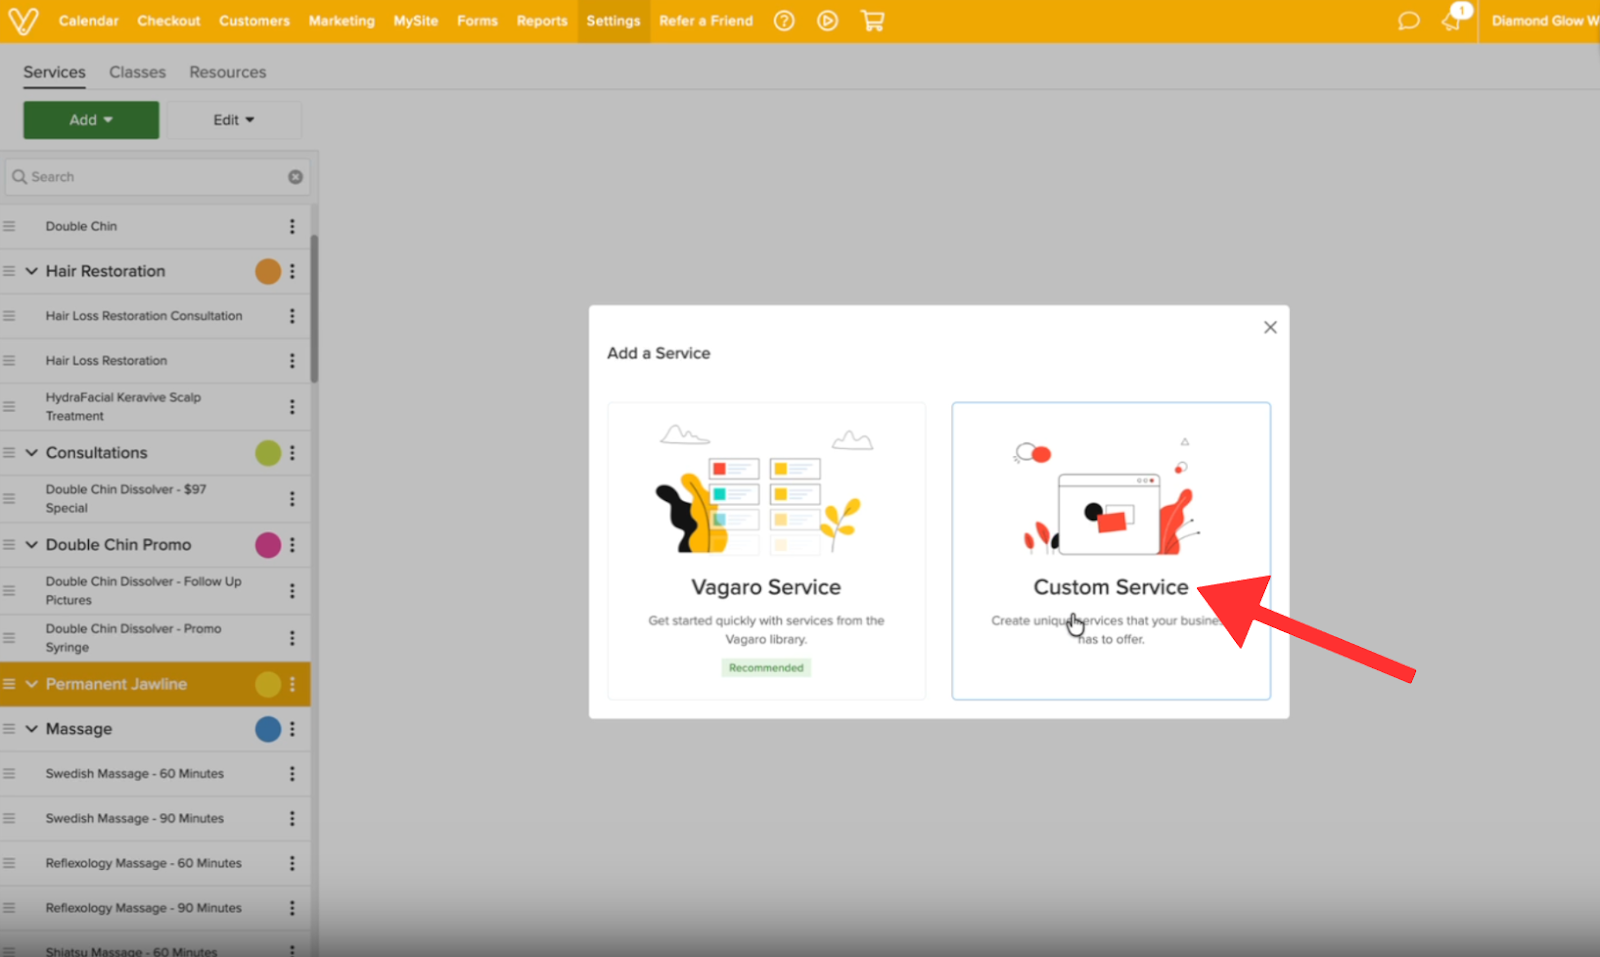This screenshot has height=957, width=1600.
Task: Open options for Reflexology Massage 90 Minutes
Action: coord(292,908)
